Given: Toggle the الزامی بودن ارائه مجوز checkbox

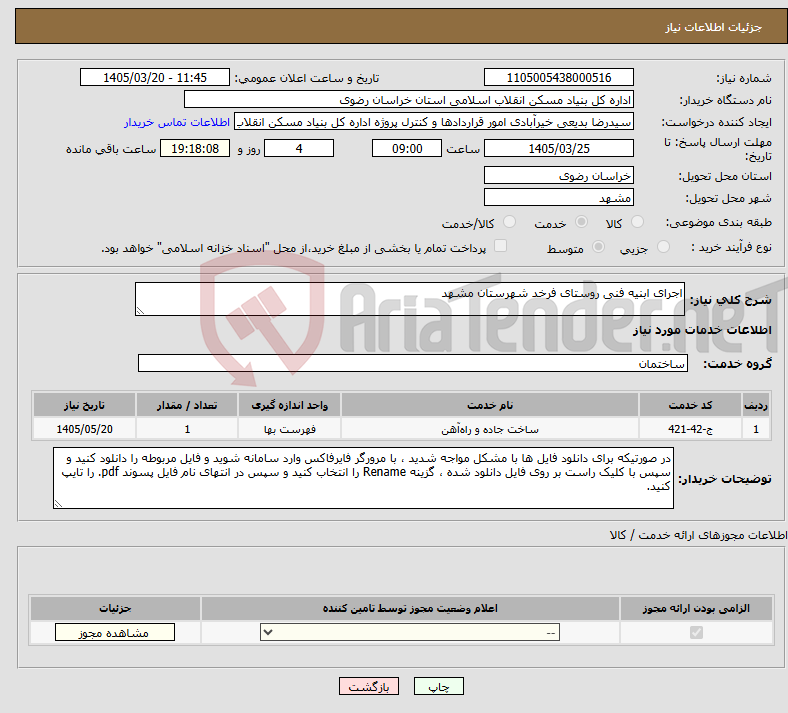Looking at the screenshot, I should click(697, 632).
